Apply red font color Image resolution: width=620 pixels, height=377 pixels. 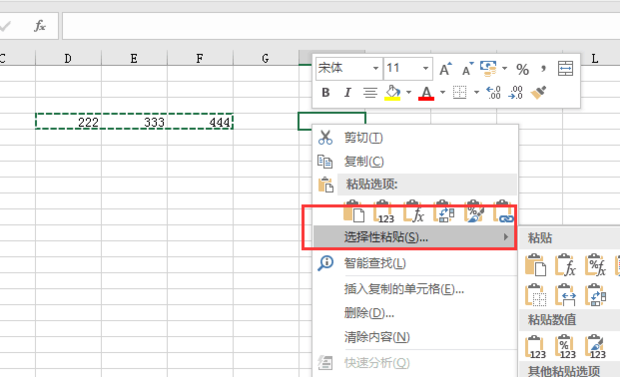pos(426,93)
